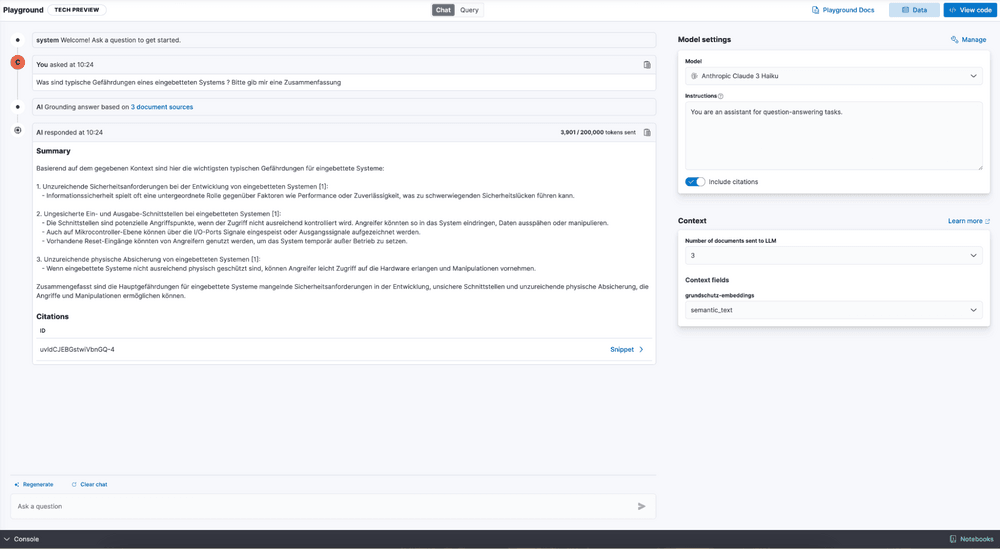Switch to the Chat tab

pyautogui.click(x=443, y=10)
